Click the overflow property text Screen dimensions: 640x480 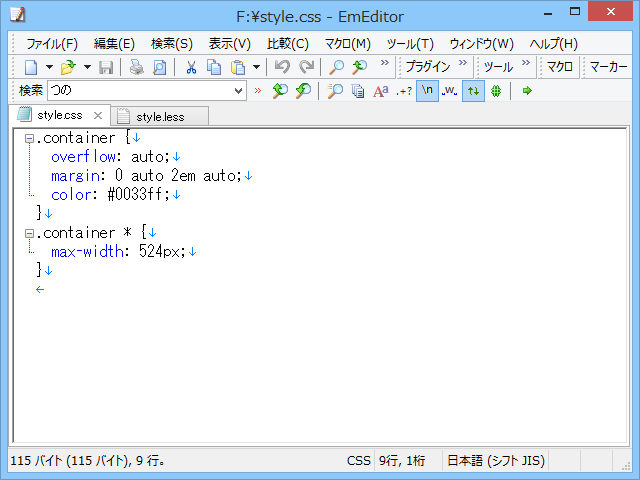click(84, 157)
